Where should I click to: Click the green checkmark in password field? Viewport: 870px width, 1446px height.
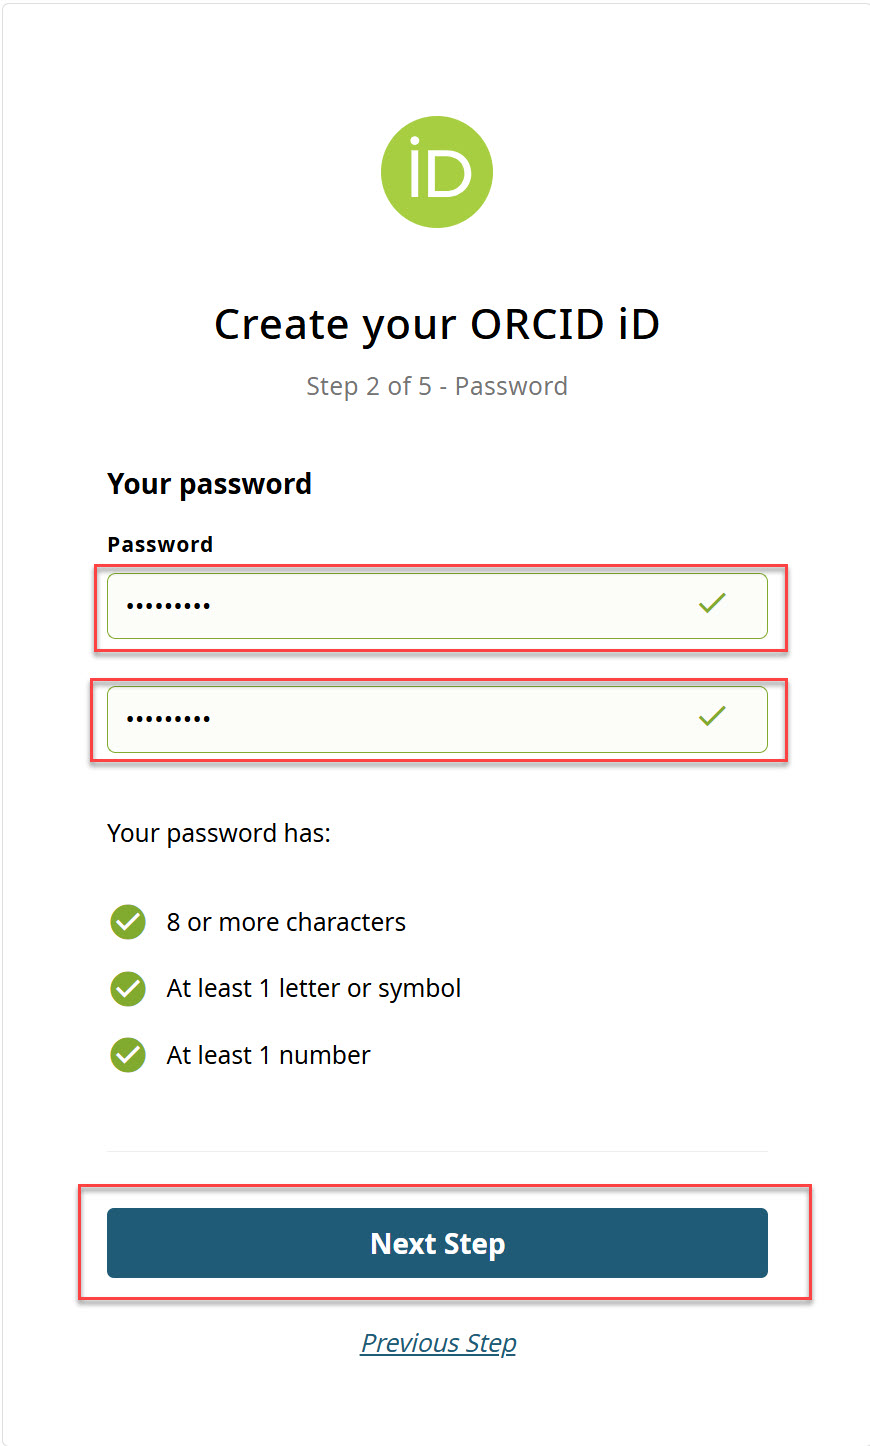click(712, 603)
